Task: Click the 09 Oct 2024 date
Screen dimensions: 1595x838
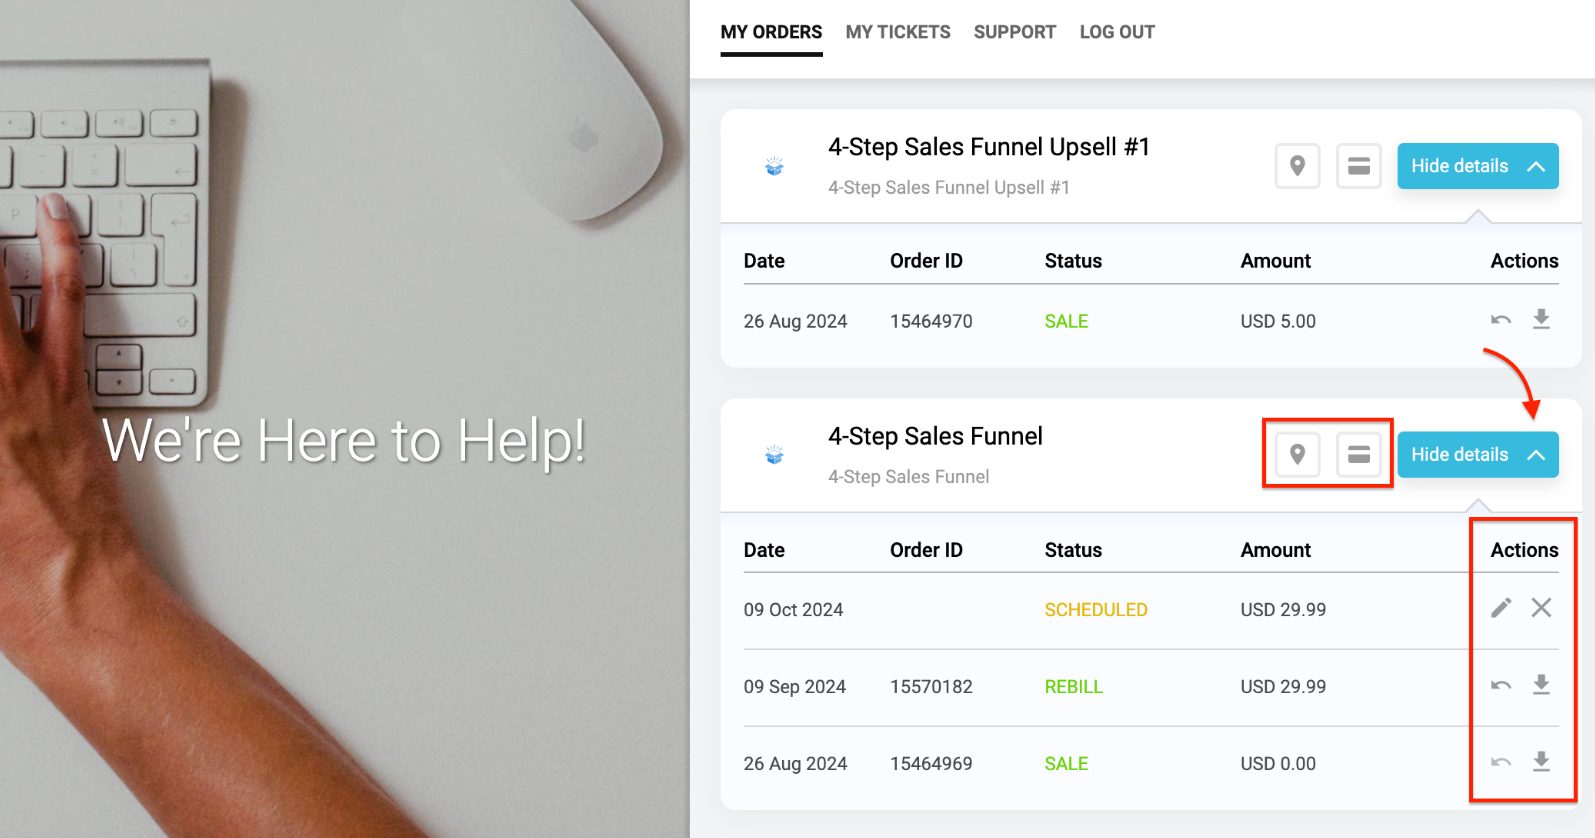Action: coord(793,610)
